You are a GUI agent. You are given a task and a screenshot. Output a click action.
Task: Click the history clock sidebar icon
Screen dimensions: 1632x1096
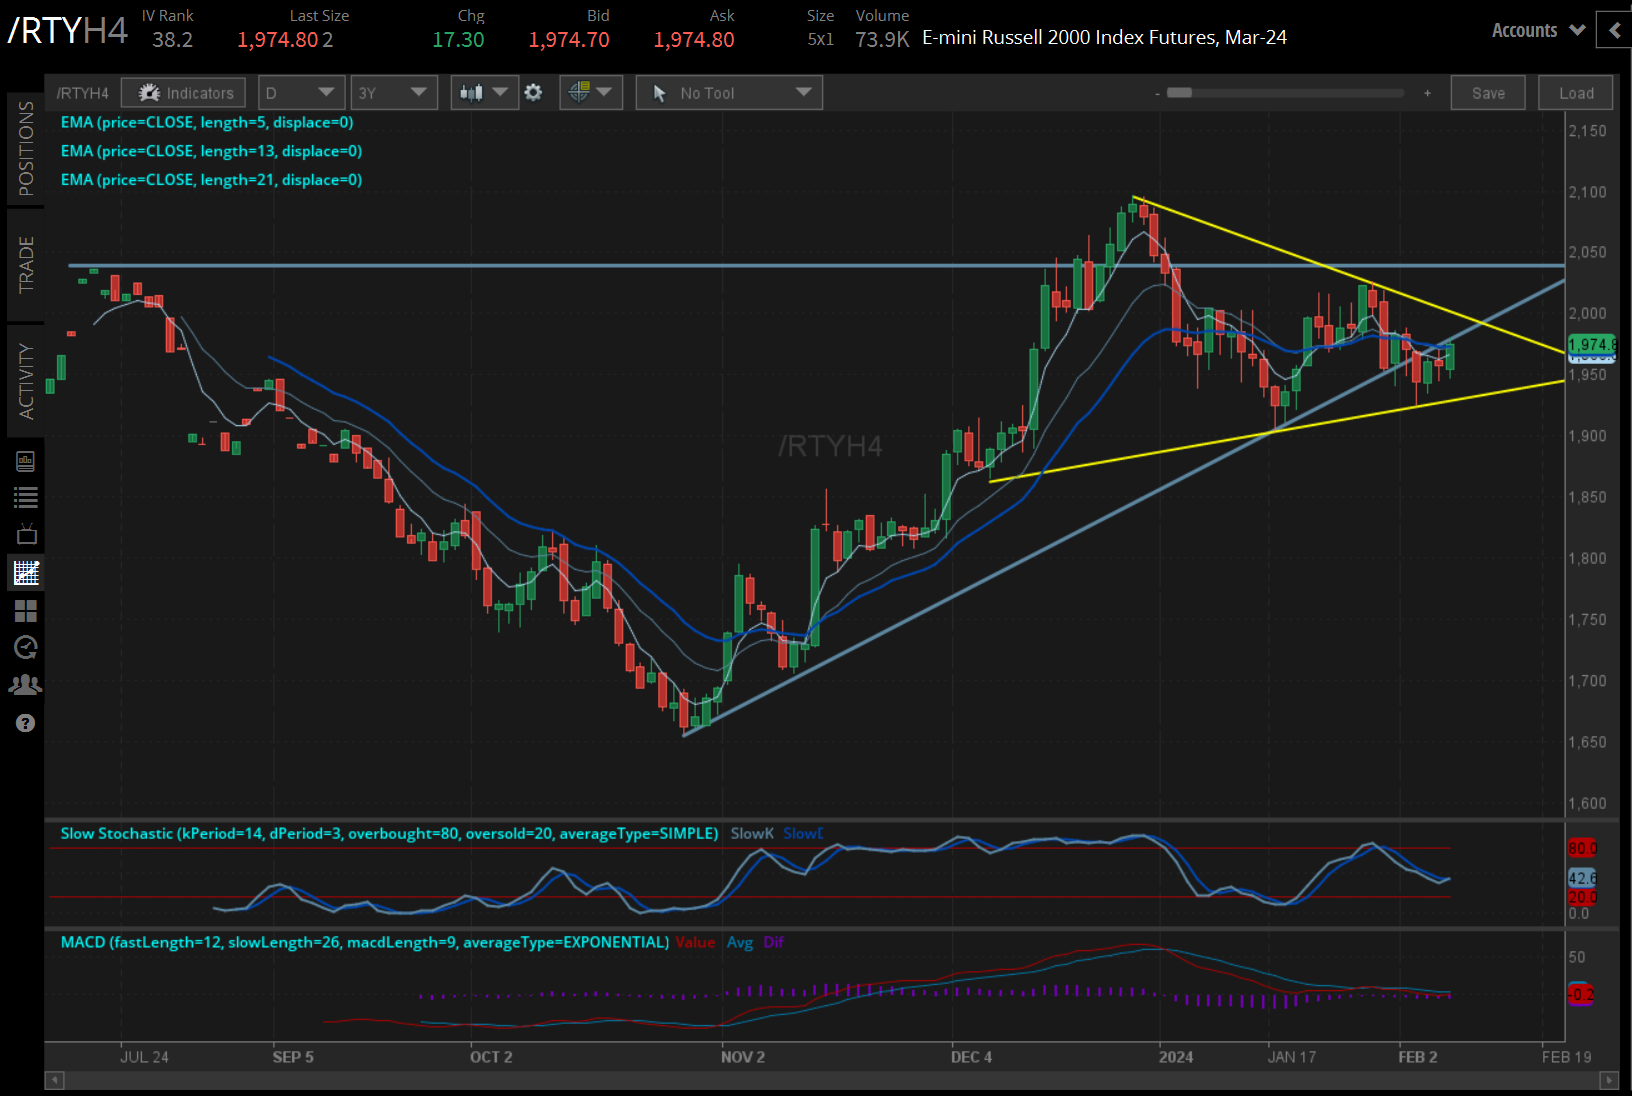point(26,647)
